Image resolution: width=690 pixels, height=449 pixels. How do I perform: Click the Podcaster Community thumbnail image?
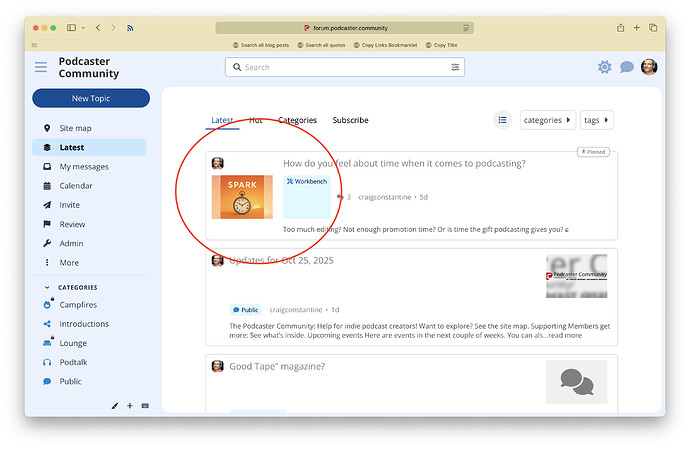click(x=576, y=276)
